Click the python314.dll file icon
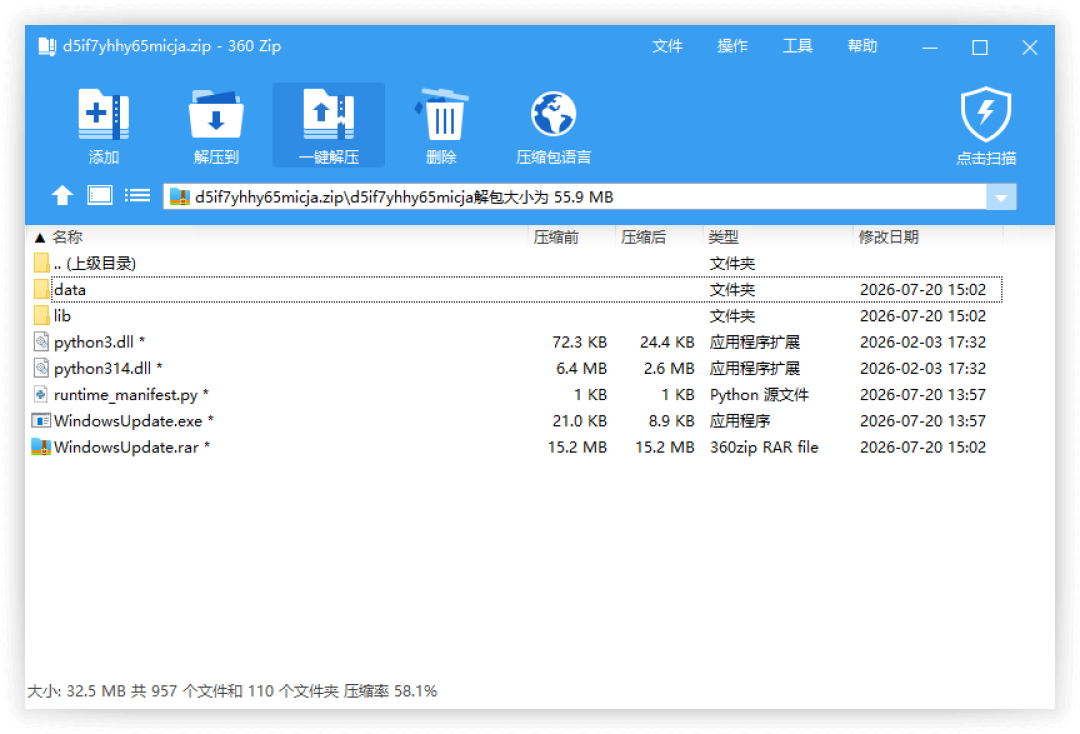The width and height of the screenshot is (1080, 734). (41, 368)
